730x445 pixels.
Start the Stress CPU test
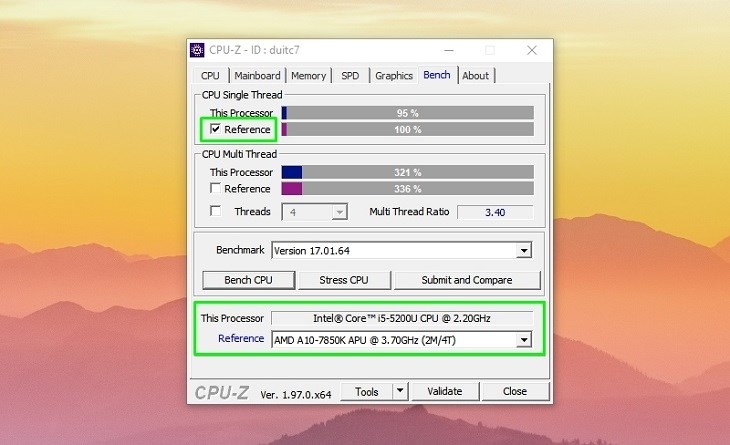[344, 280]
